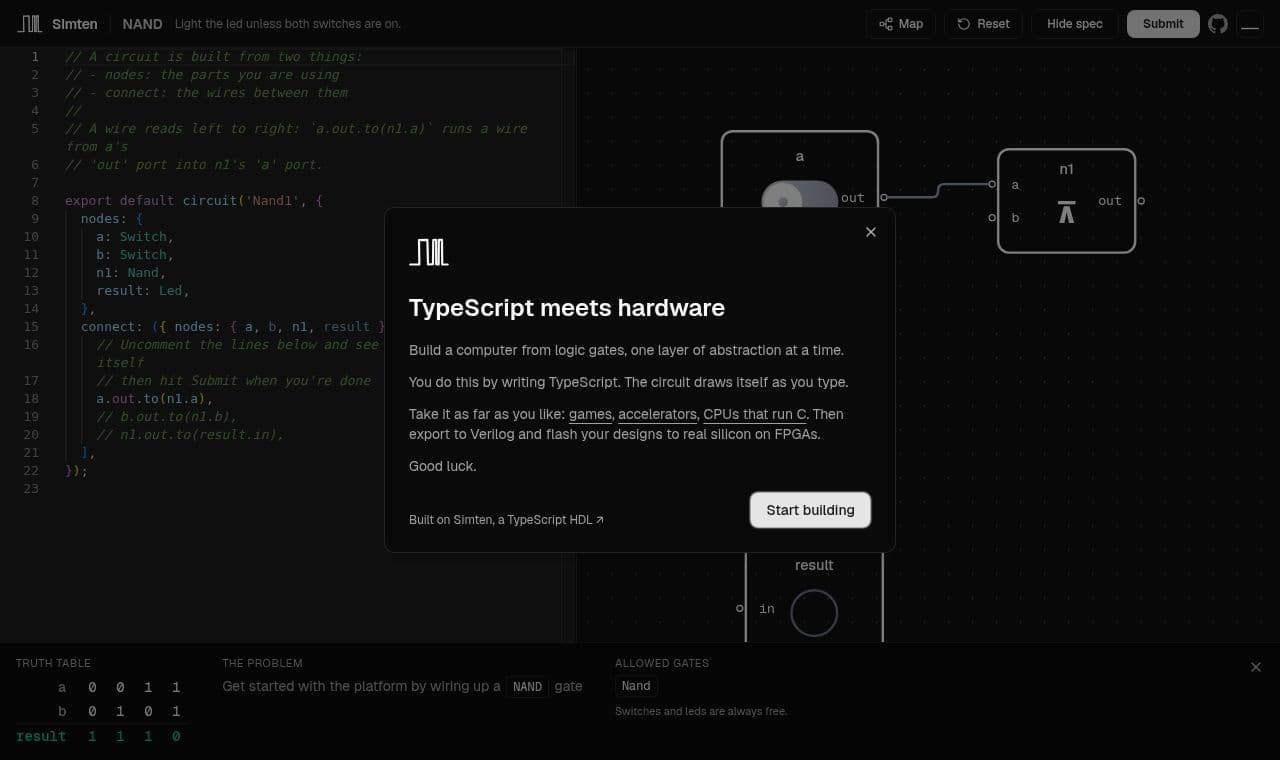Click the n1 NAND gate symbol
1280x760 pixels.
tap(1067, 211)
